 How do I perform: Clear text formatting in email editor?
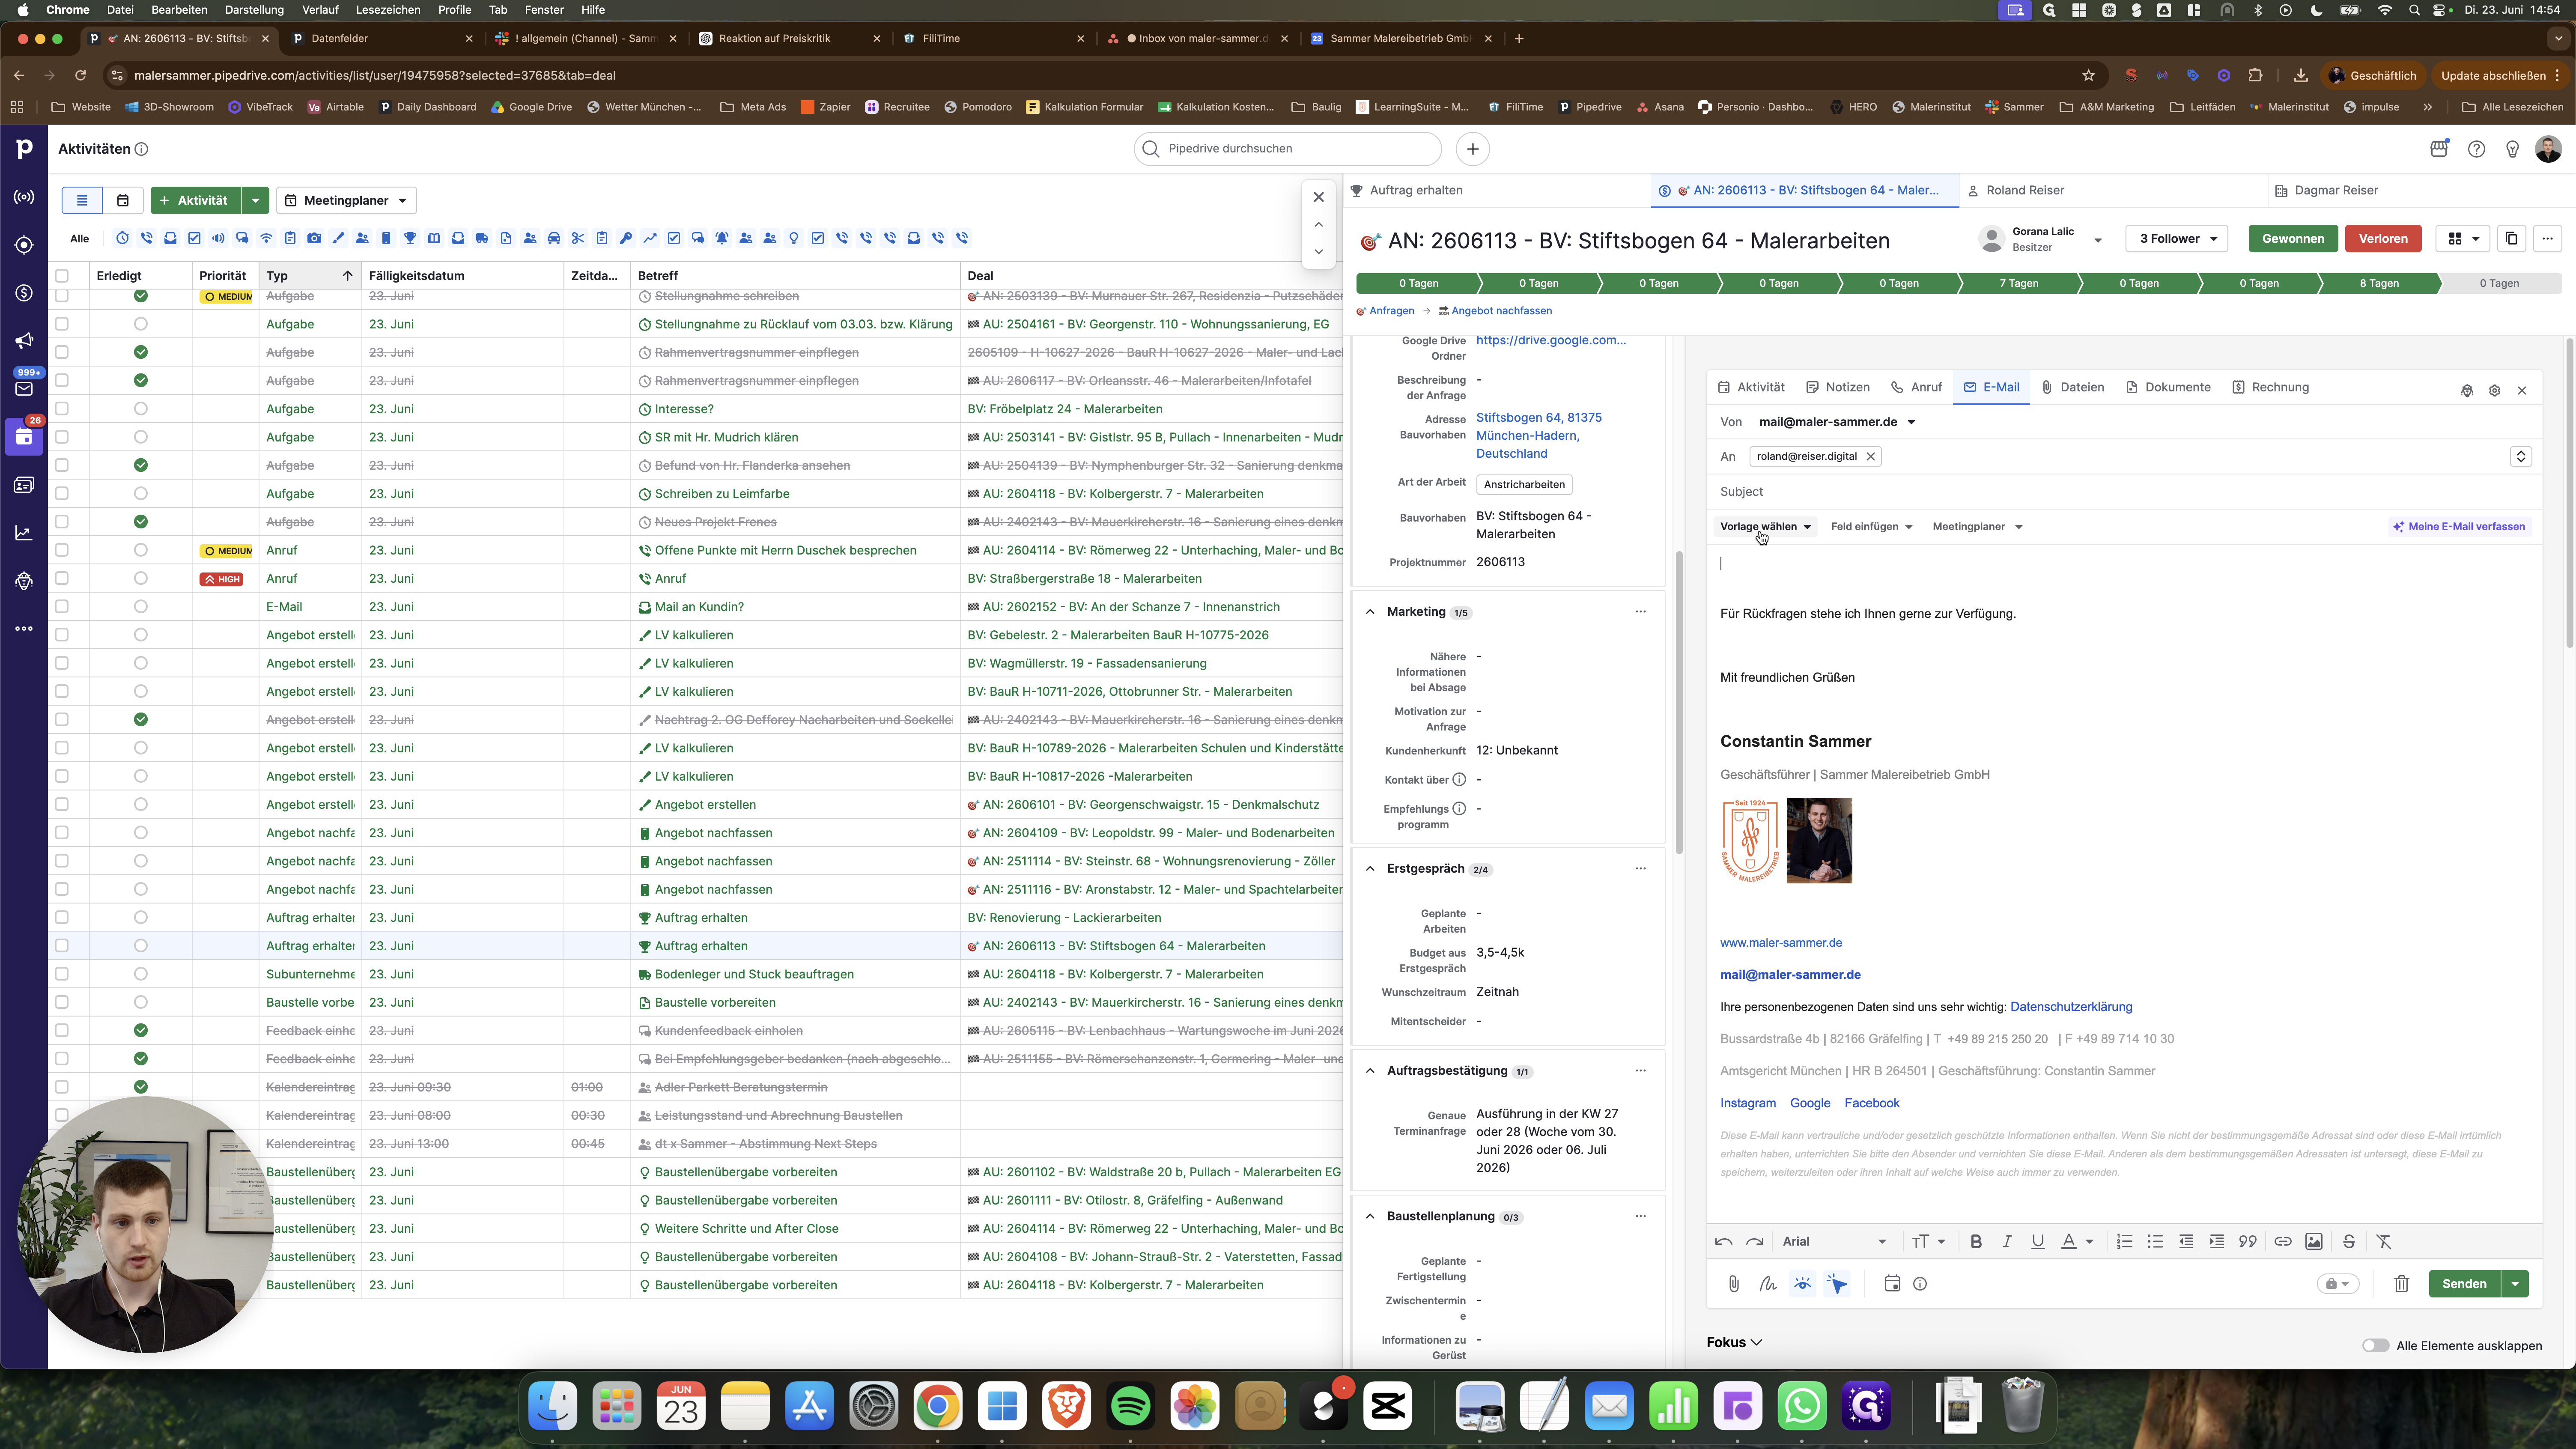click(x=2384, y=1242)
